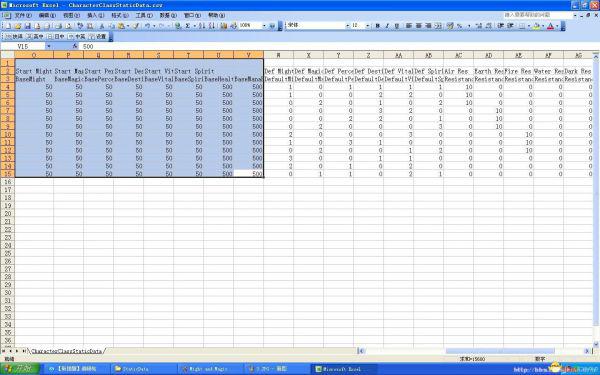
Task: Click the font color red A swatch
Action: (x=550, y=26)
